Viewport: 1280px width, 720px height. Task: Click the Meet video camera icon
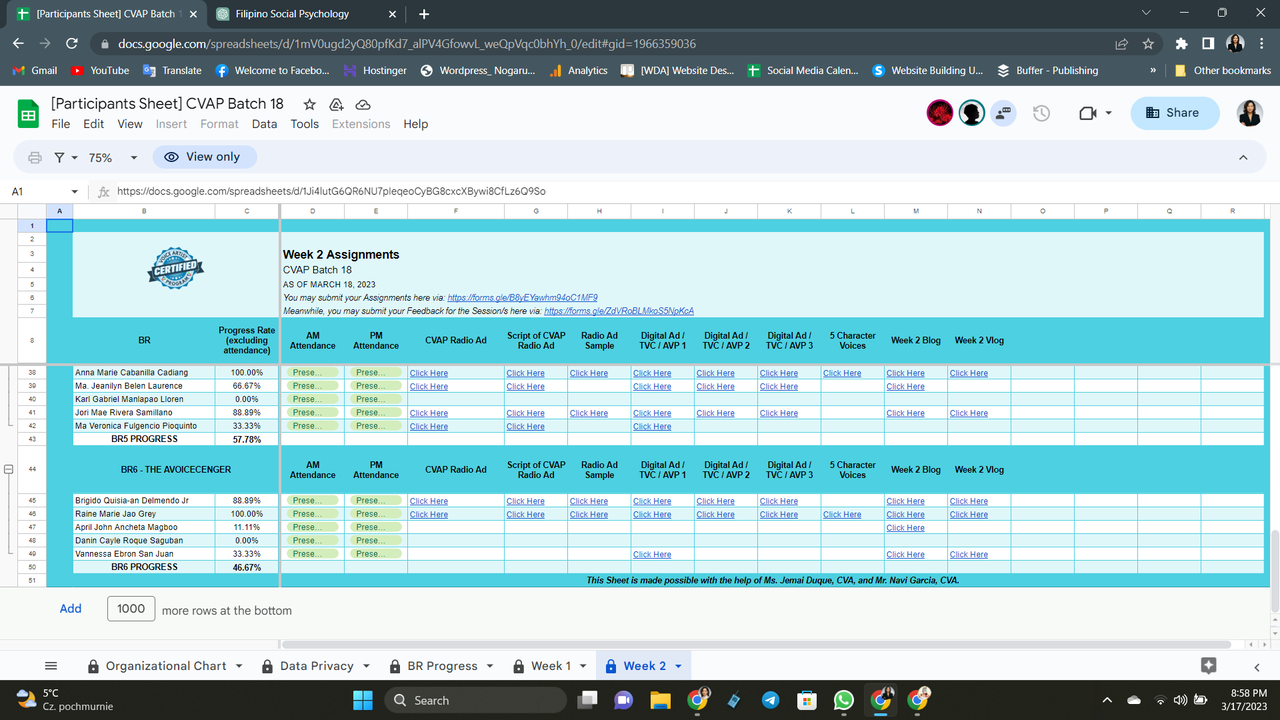coord(1089,113)
